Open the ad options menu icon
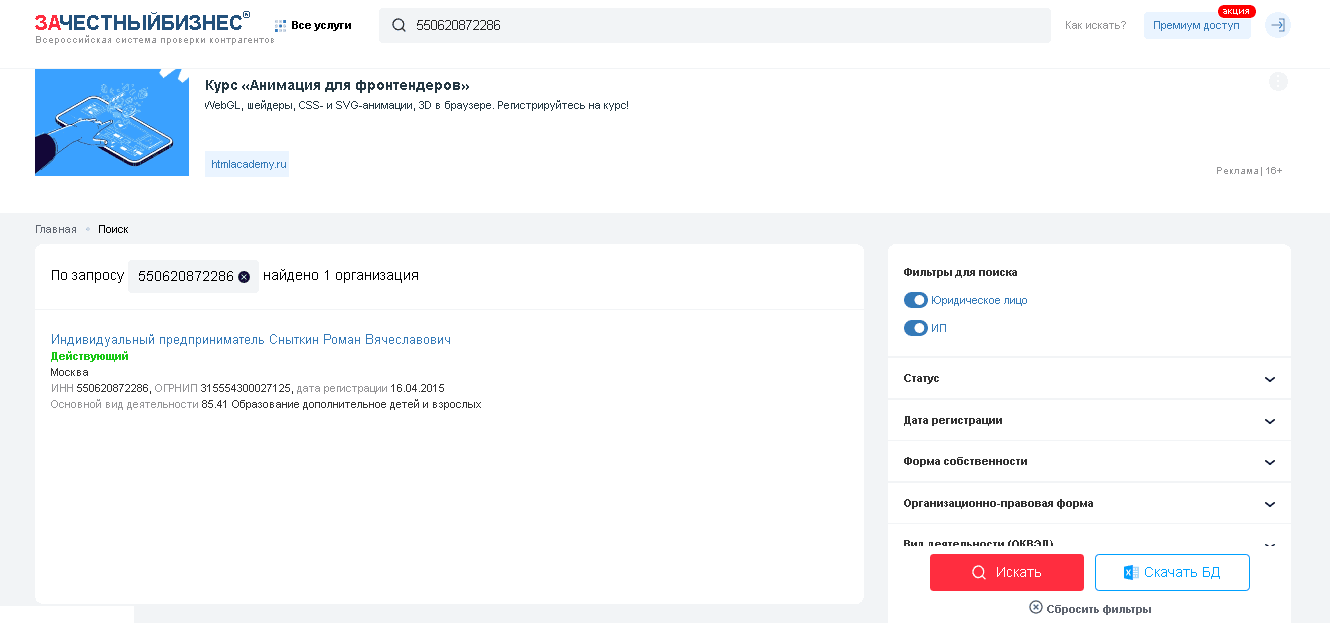 click(x=1278, y=82)
